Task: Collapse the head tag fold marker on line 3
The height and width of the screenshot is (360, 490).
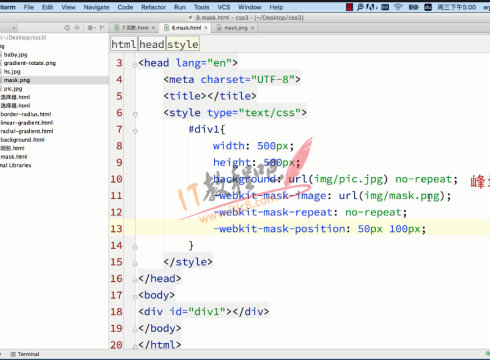Action: 135,64
